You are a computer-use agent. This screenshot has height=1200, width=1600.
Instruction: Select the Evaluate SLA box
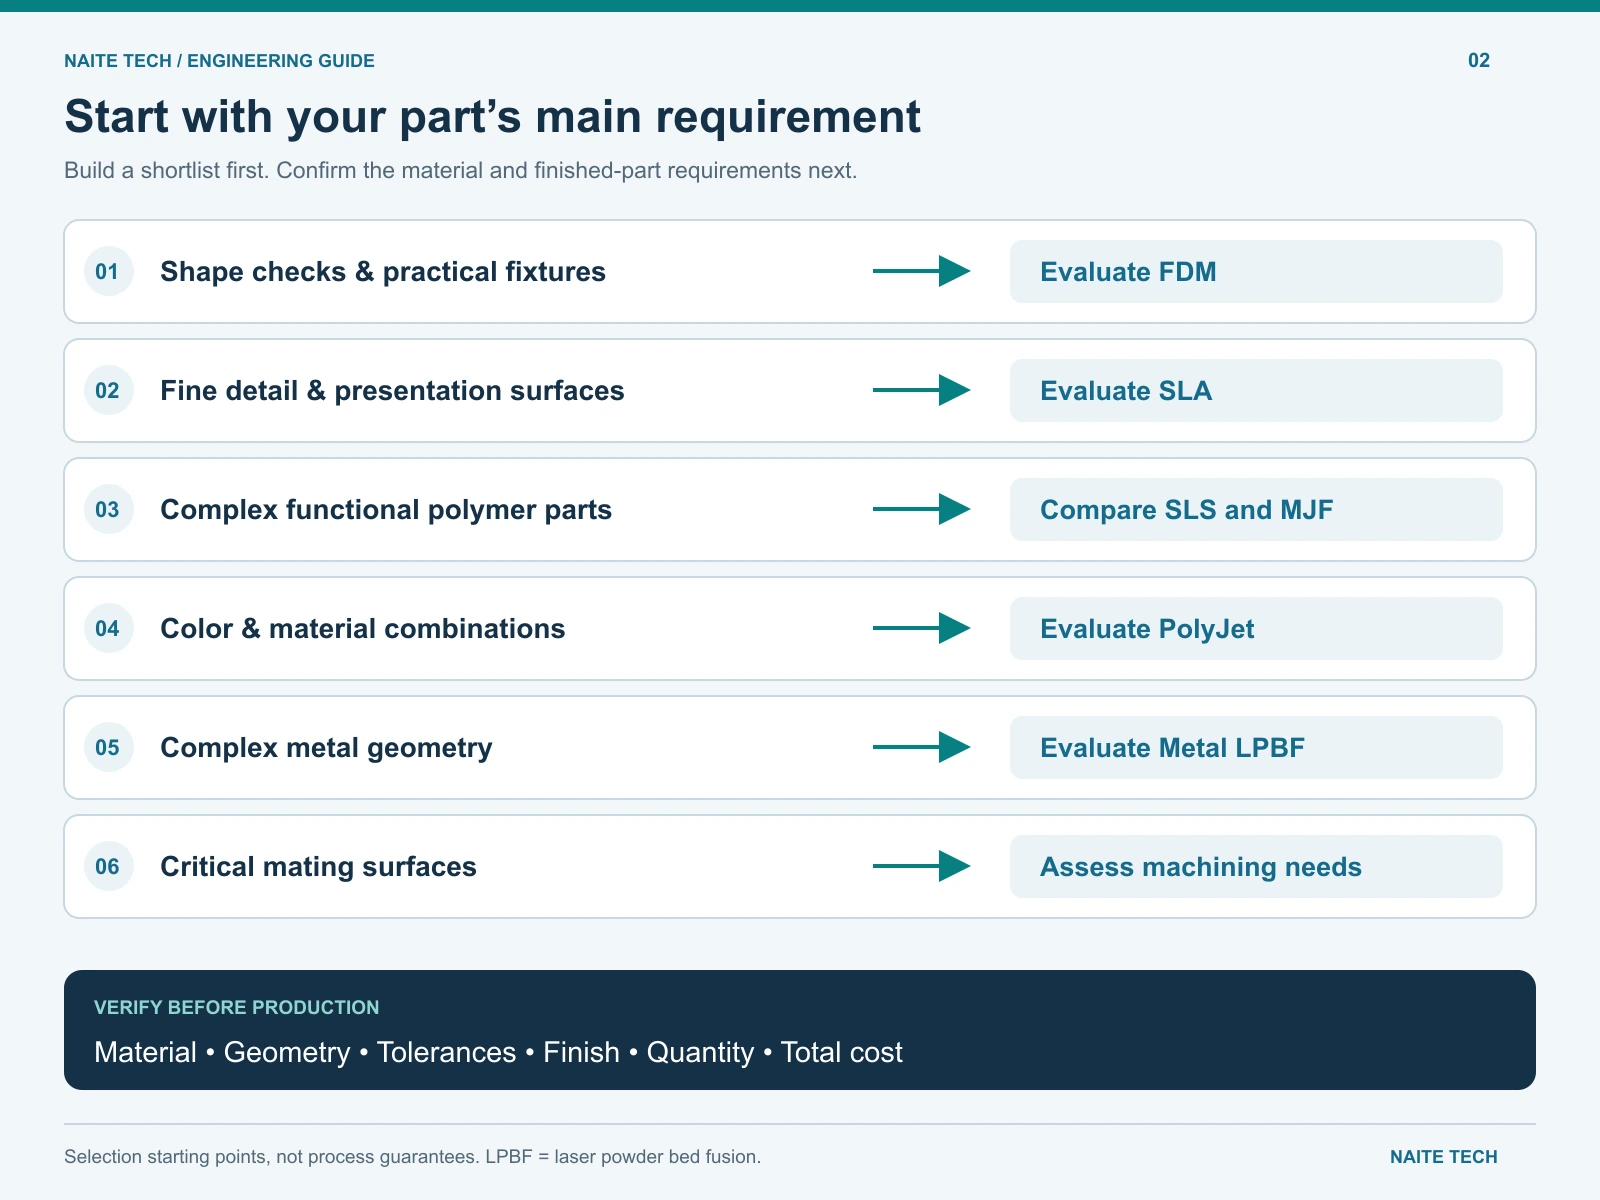[x=1256, y=390]
